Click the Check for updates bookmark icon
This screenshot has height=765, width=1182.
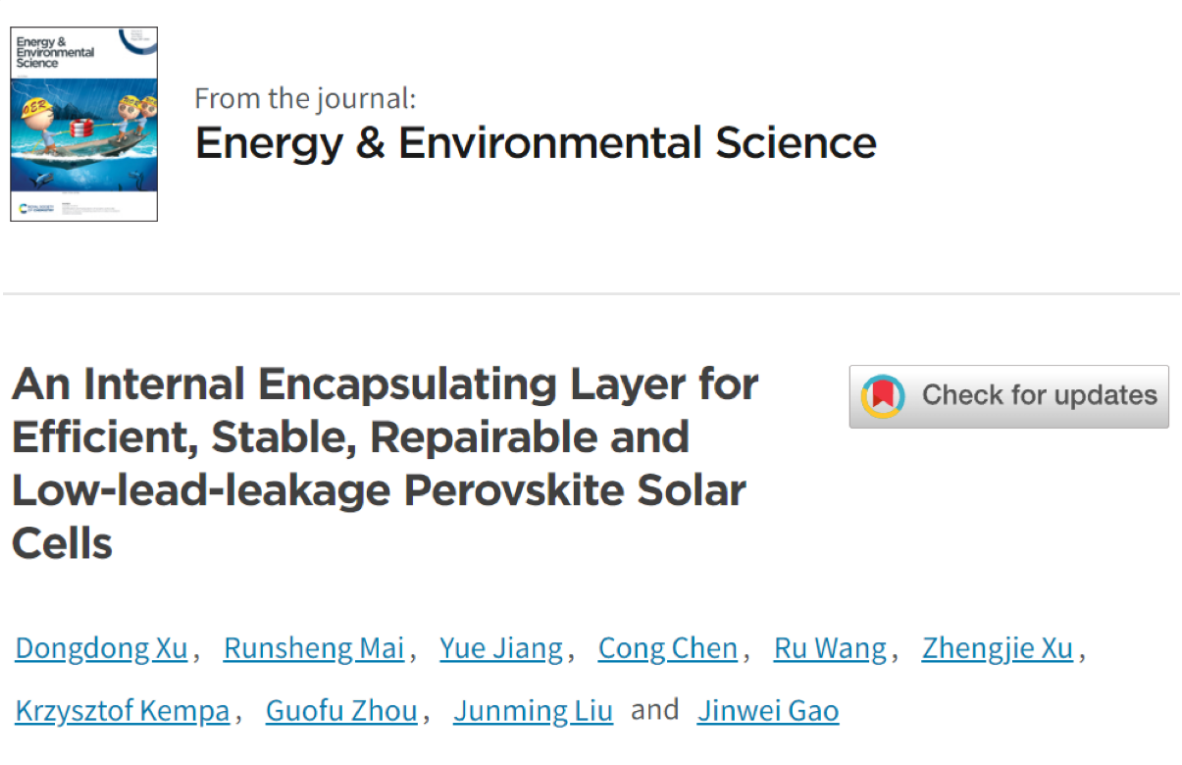(x=883, y=396)
